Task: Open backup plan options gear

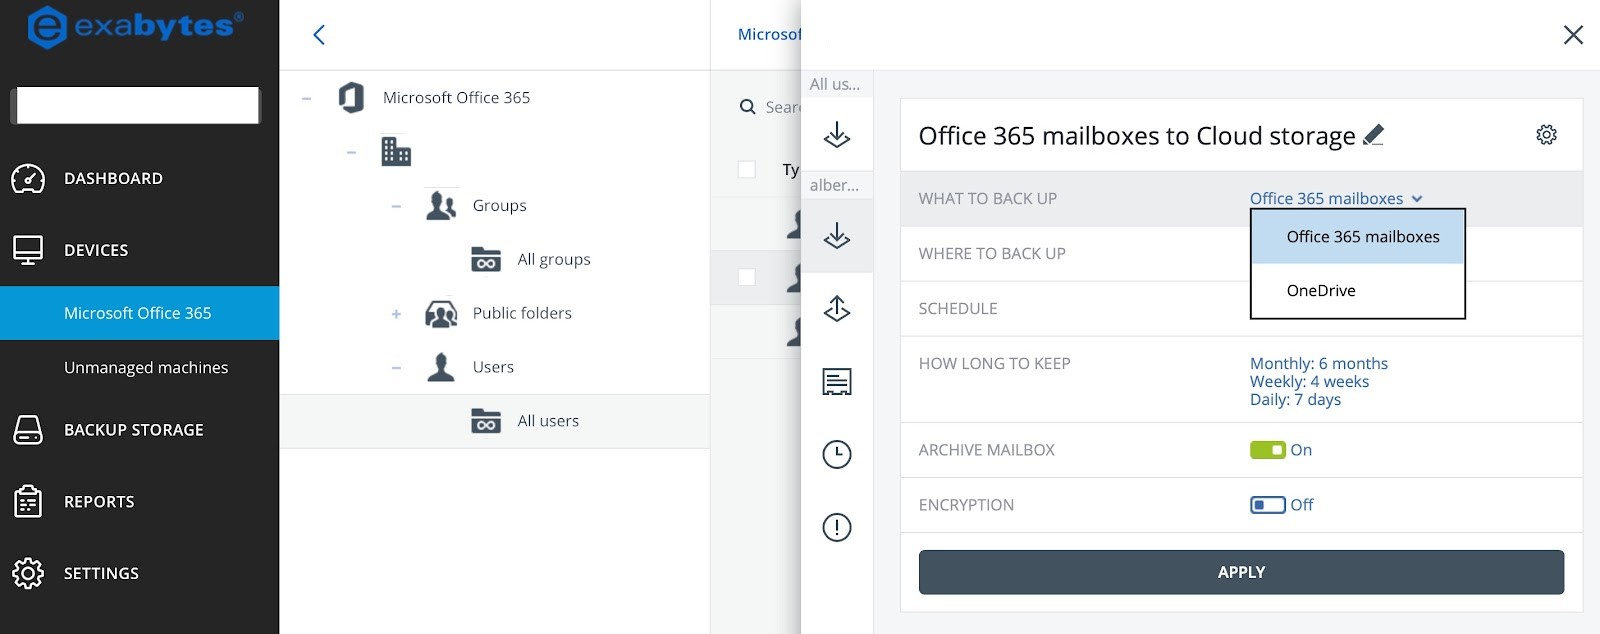Action: point(1547,134)
